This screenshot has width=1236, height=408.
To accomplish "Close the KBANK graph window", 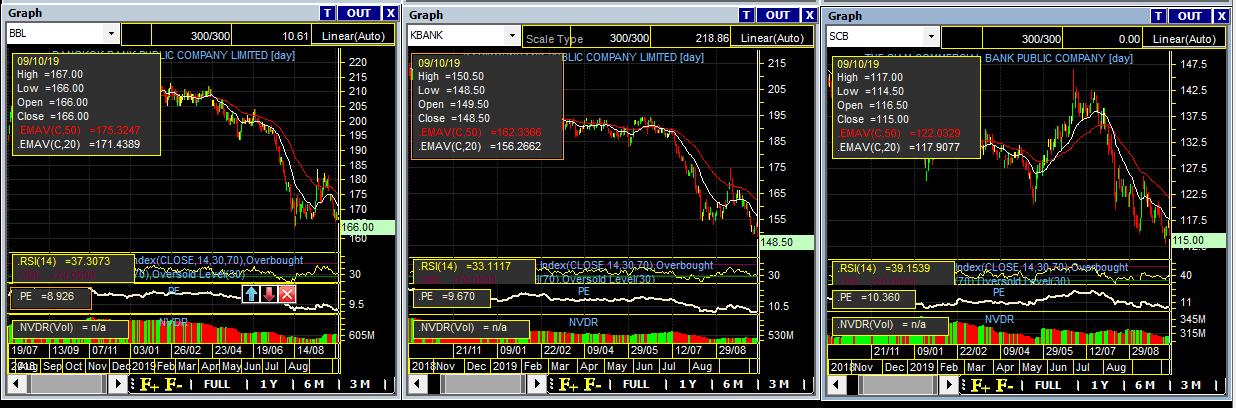I will tap(808, 14).
